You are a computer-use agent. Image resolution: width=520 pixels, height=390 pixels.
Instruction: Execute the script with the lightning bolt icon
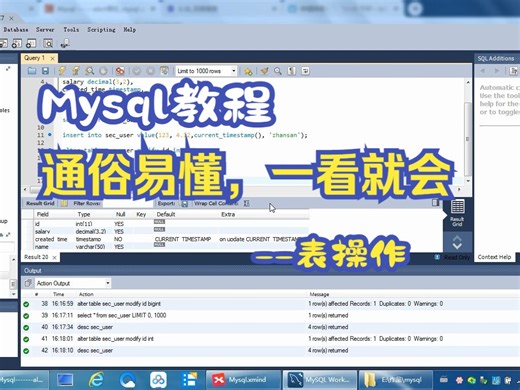coord(62,71)
